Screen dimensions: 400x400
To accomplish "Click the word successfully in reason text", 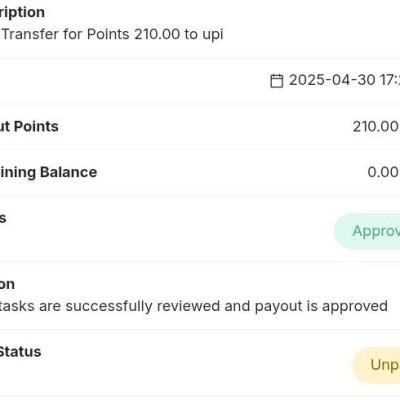I will pos(109,306).
